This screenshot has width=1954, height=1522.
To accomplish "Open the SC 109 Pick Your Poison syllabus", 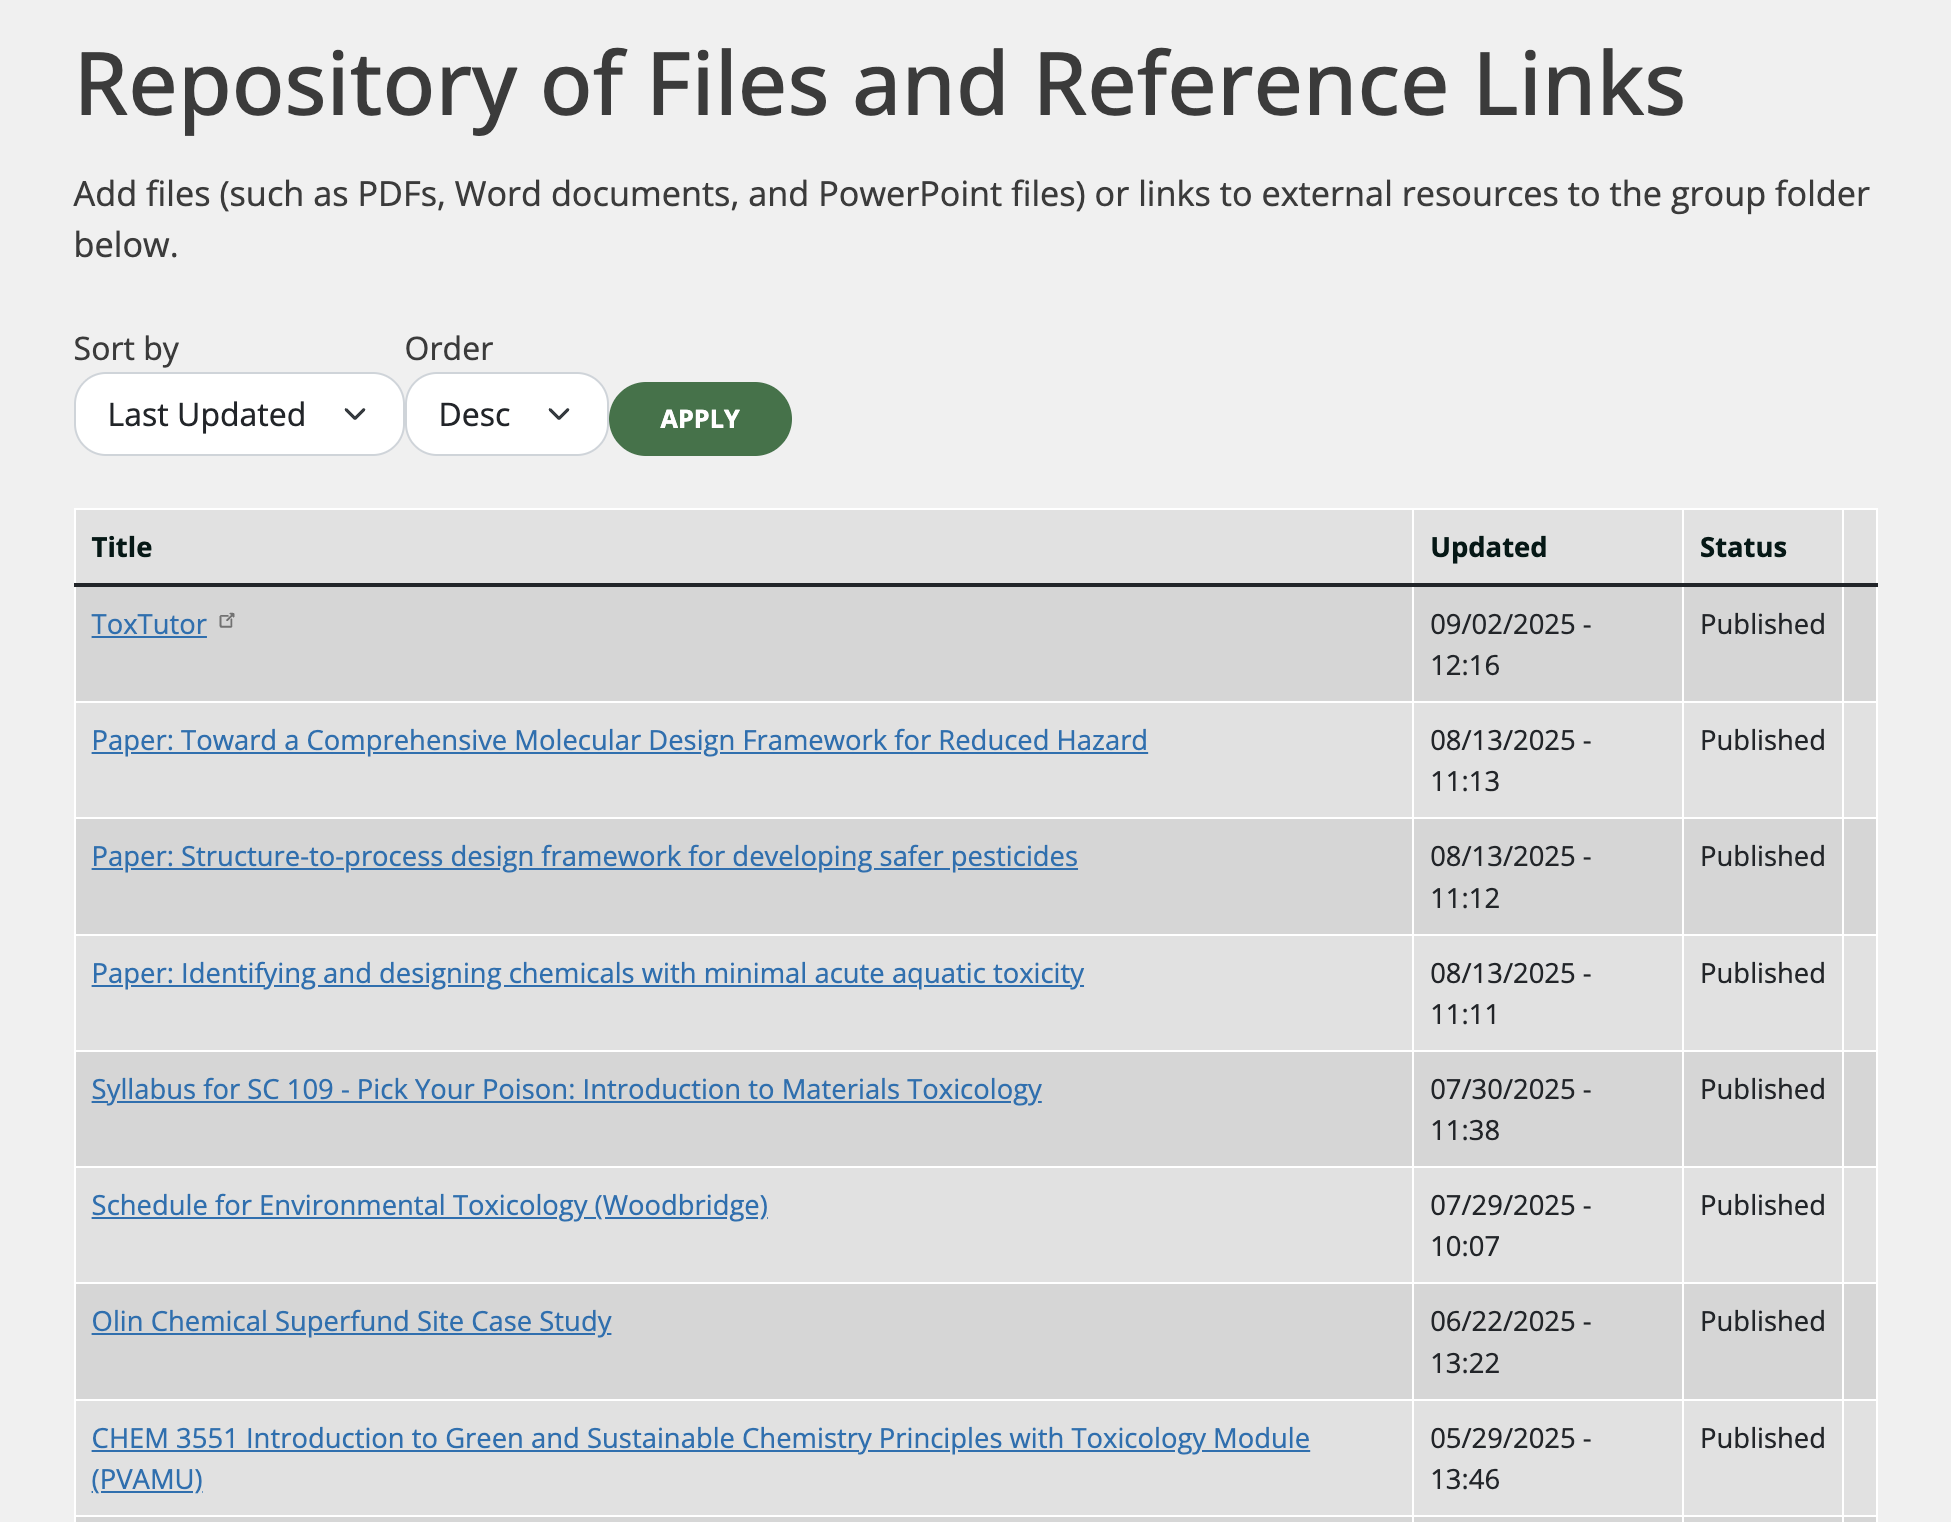I will (x=566, y=1089).
